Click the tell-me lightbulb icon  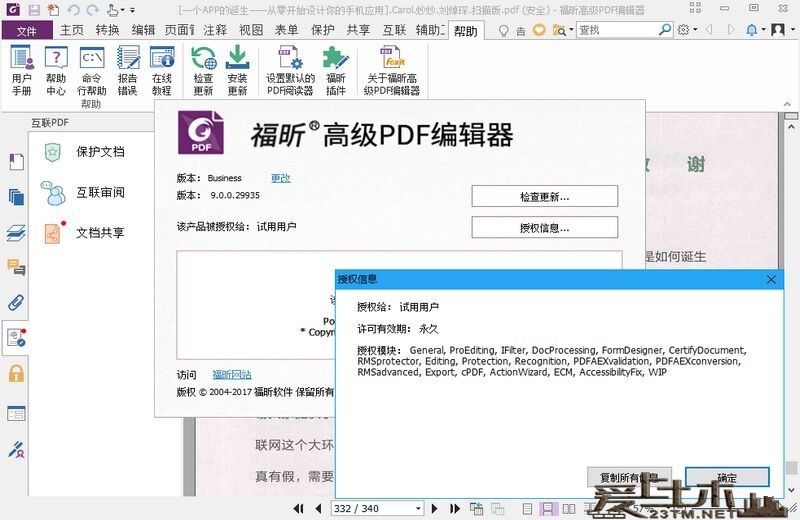504,31
